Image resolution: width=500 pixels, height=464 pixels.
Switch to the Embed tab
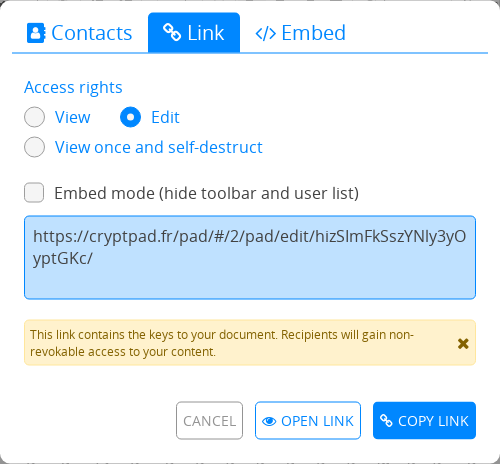point(300,33)
